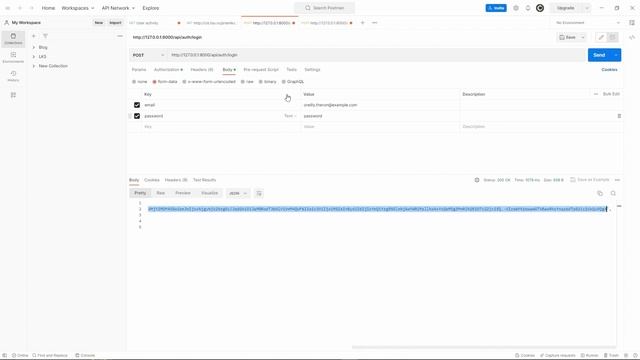
Task: Open the Cookies link below Send
Action: click(x=609, y=70)
